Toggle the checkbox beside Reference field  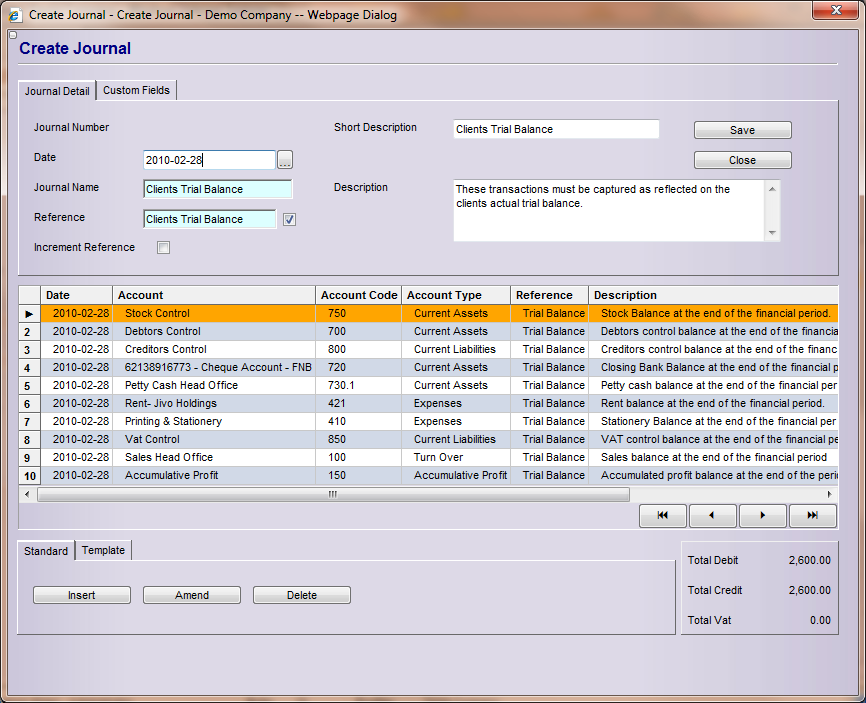(x=289, y=220)
